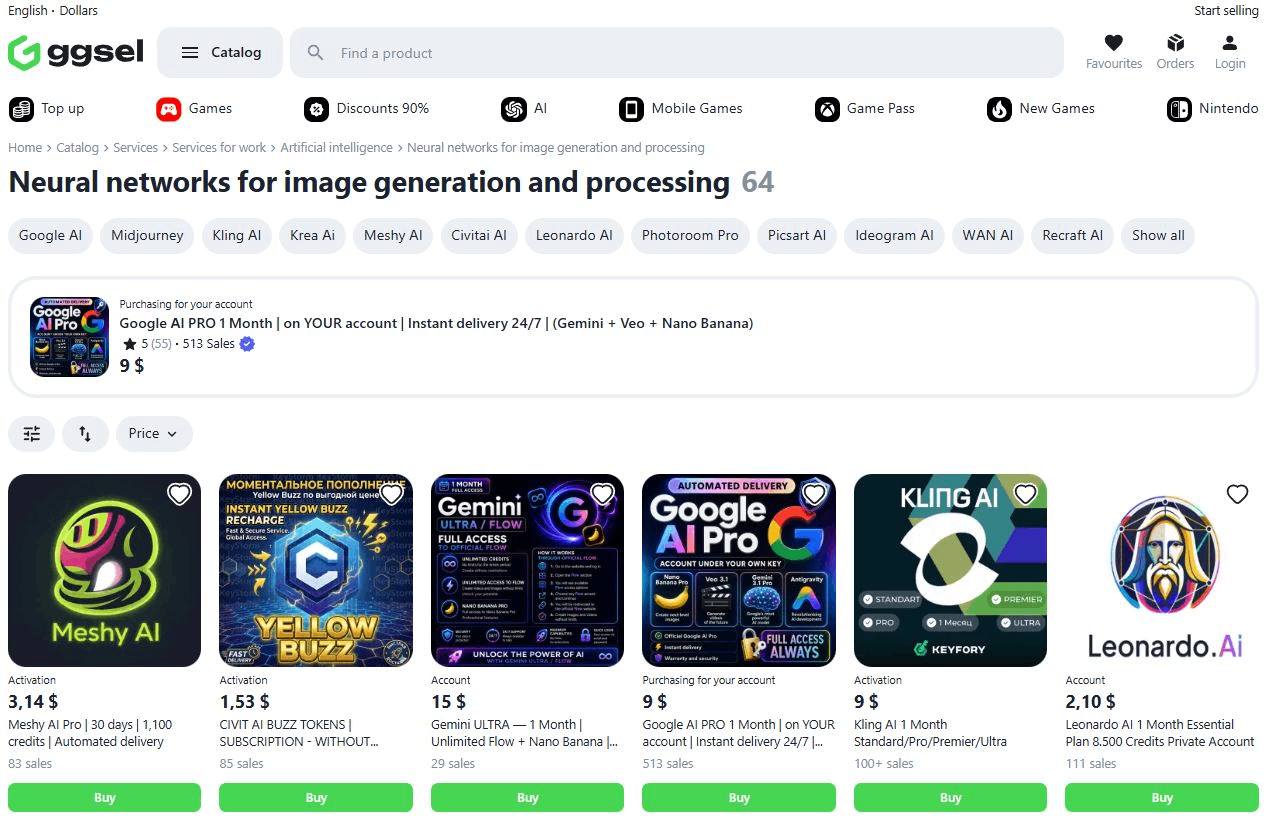Click the Games controller icon
The height and width of the screenshot is (822, 1275).
pyautogui.click(x=169, y=109)
